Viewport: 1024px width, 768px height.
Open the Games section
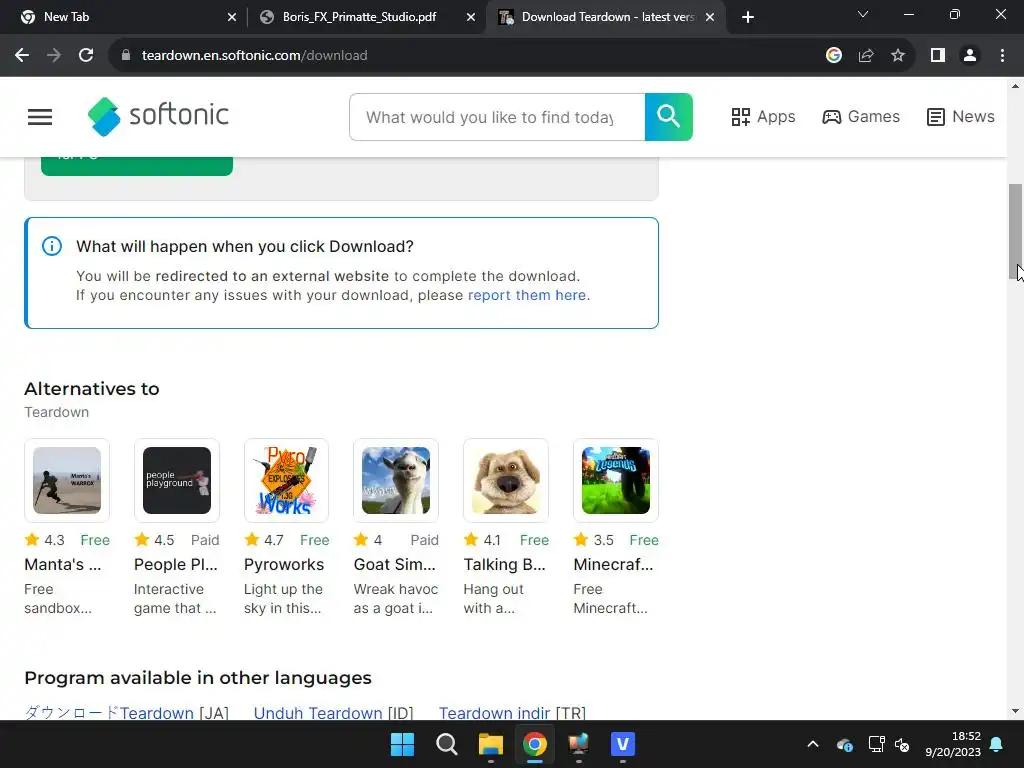click(861, 117)
